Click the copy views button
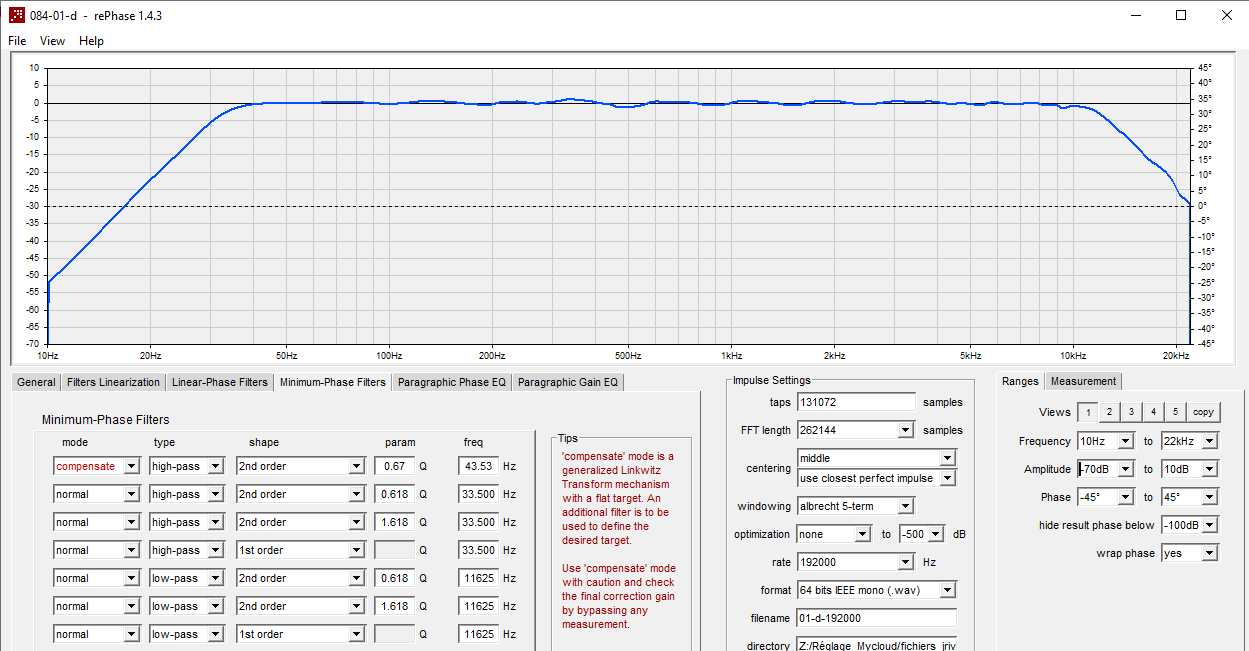1249x651 pixels. [1203, 412]
